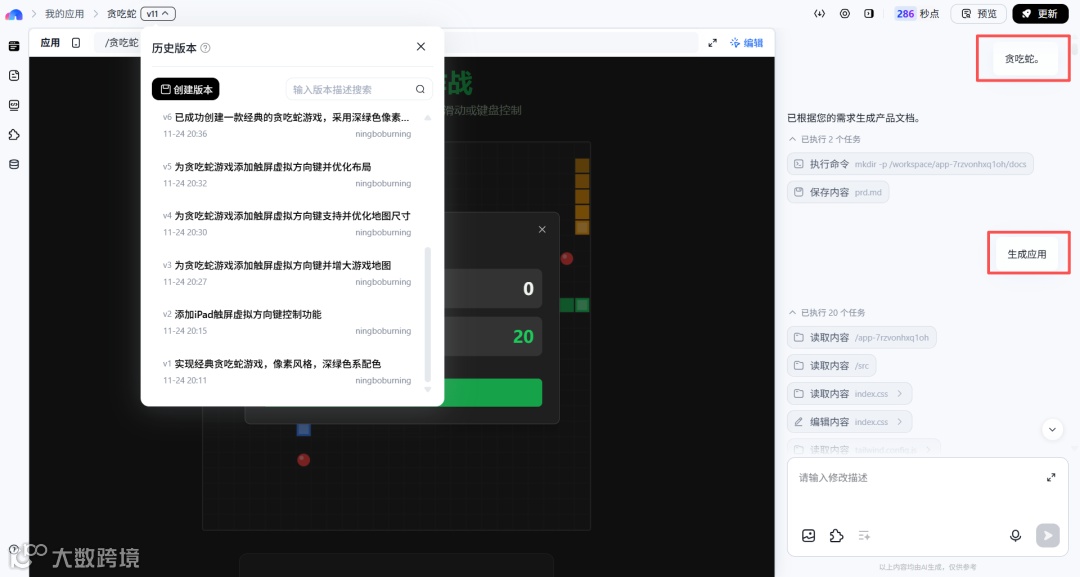Select version v3 增大游戏地图
Screen dimensions: 1080x577
point(287,273)
